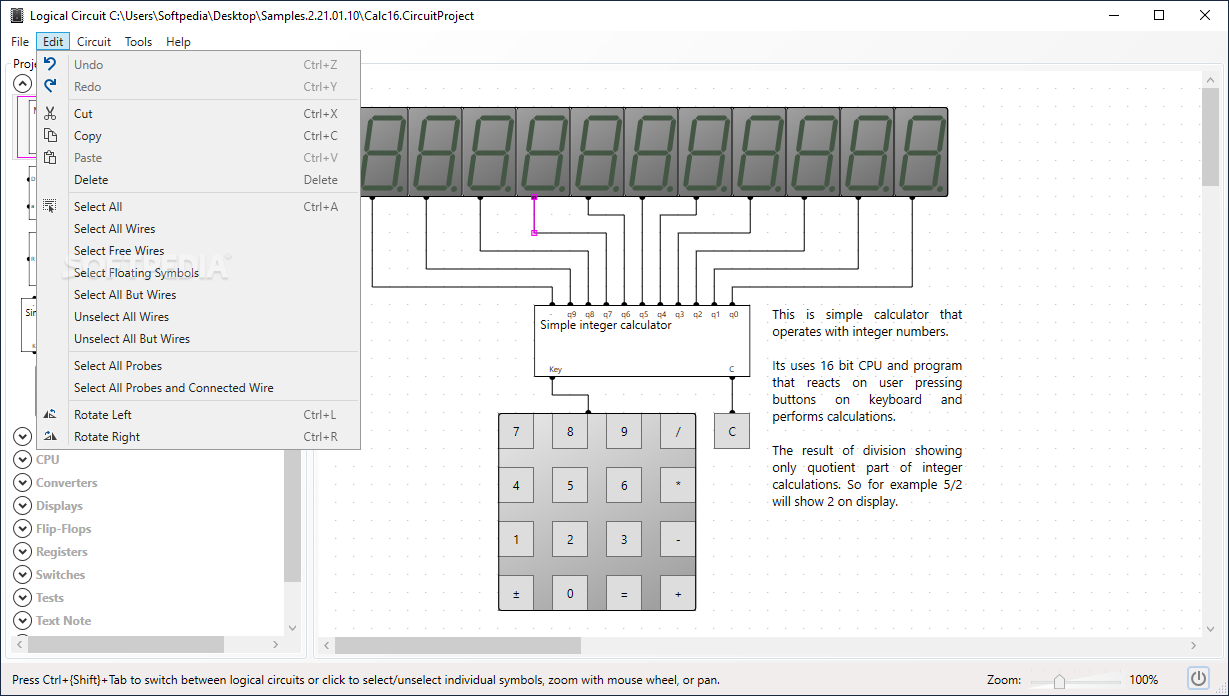Click calculator key 6
The height and width of the screenshot is (696, 1229).
click(624, 486)
